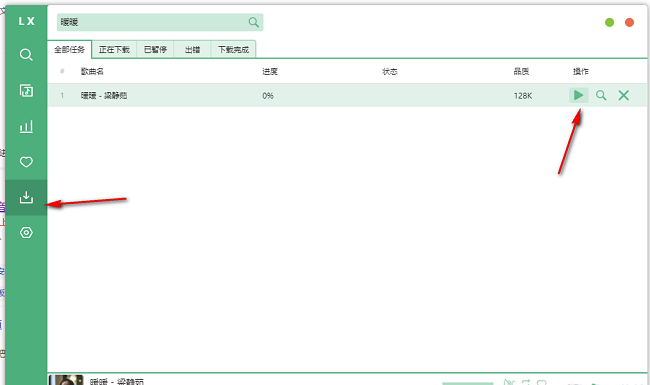
Task: Click the playing song title in the player bar
Action: [x=117, y=381]
